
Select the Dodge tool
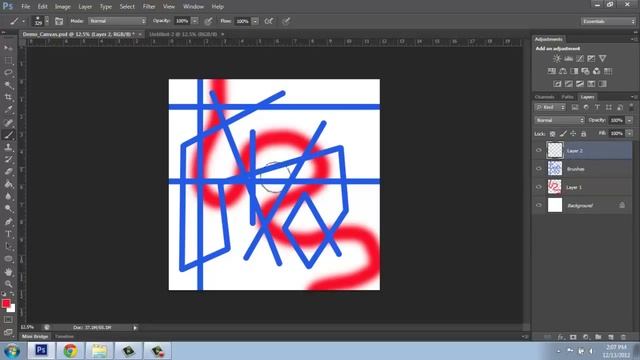coord(8,209)
